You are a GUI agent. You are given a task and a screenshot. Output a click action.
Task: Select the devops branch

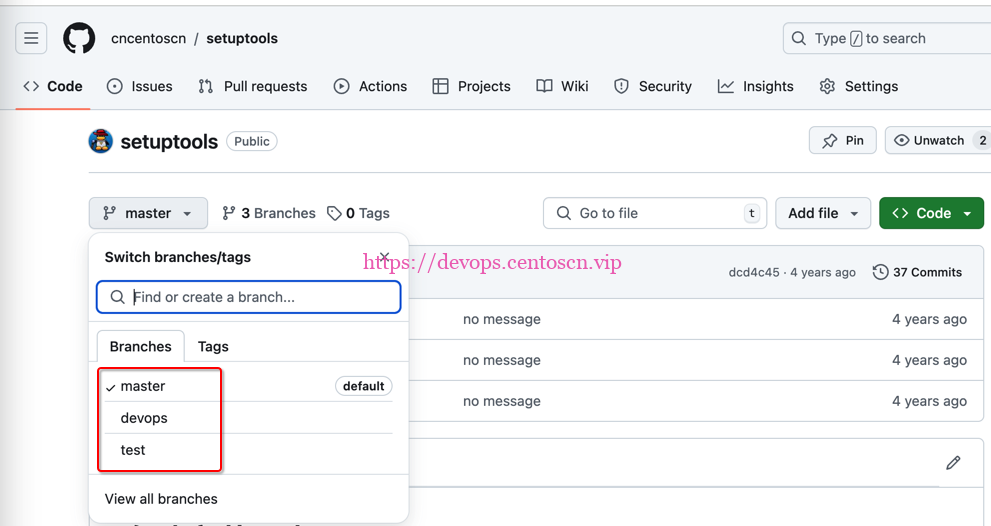[144, 418]
